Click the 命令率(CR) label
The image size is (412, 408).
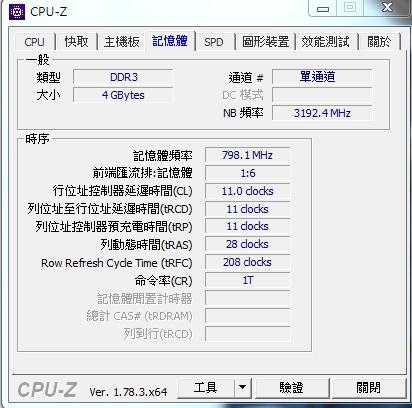coord(164,281)
